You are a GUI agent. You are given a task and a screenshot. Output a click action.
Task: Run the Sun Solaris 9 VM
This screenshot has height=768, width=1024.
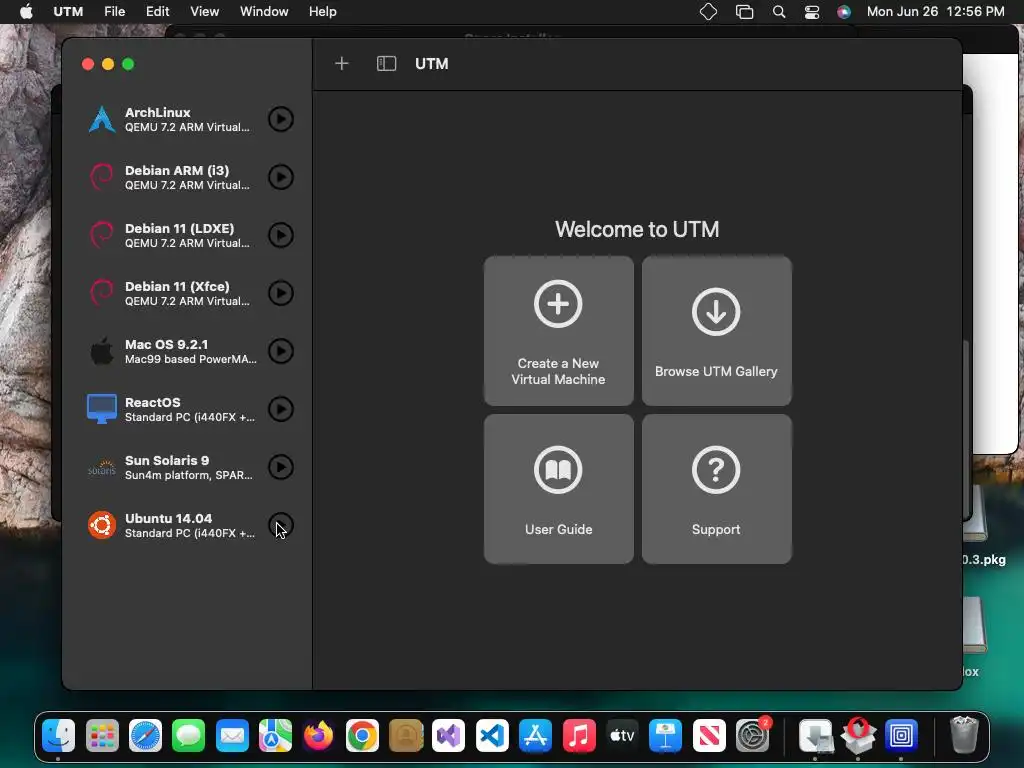[x=281, y=467]
